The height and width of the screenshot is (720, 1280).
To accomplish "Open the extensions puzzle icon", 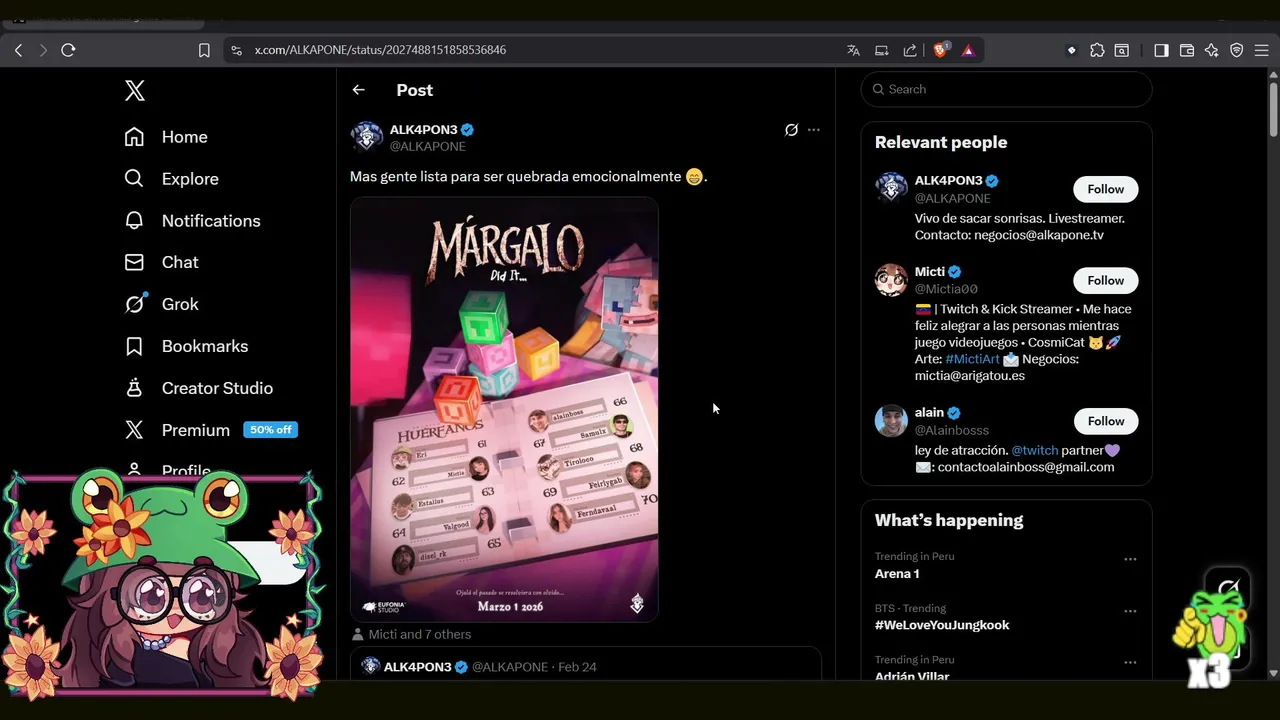I will pos(1097,50).
